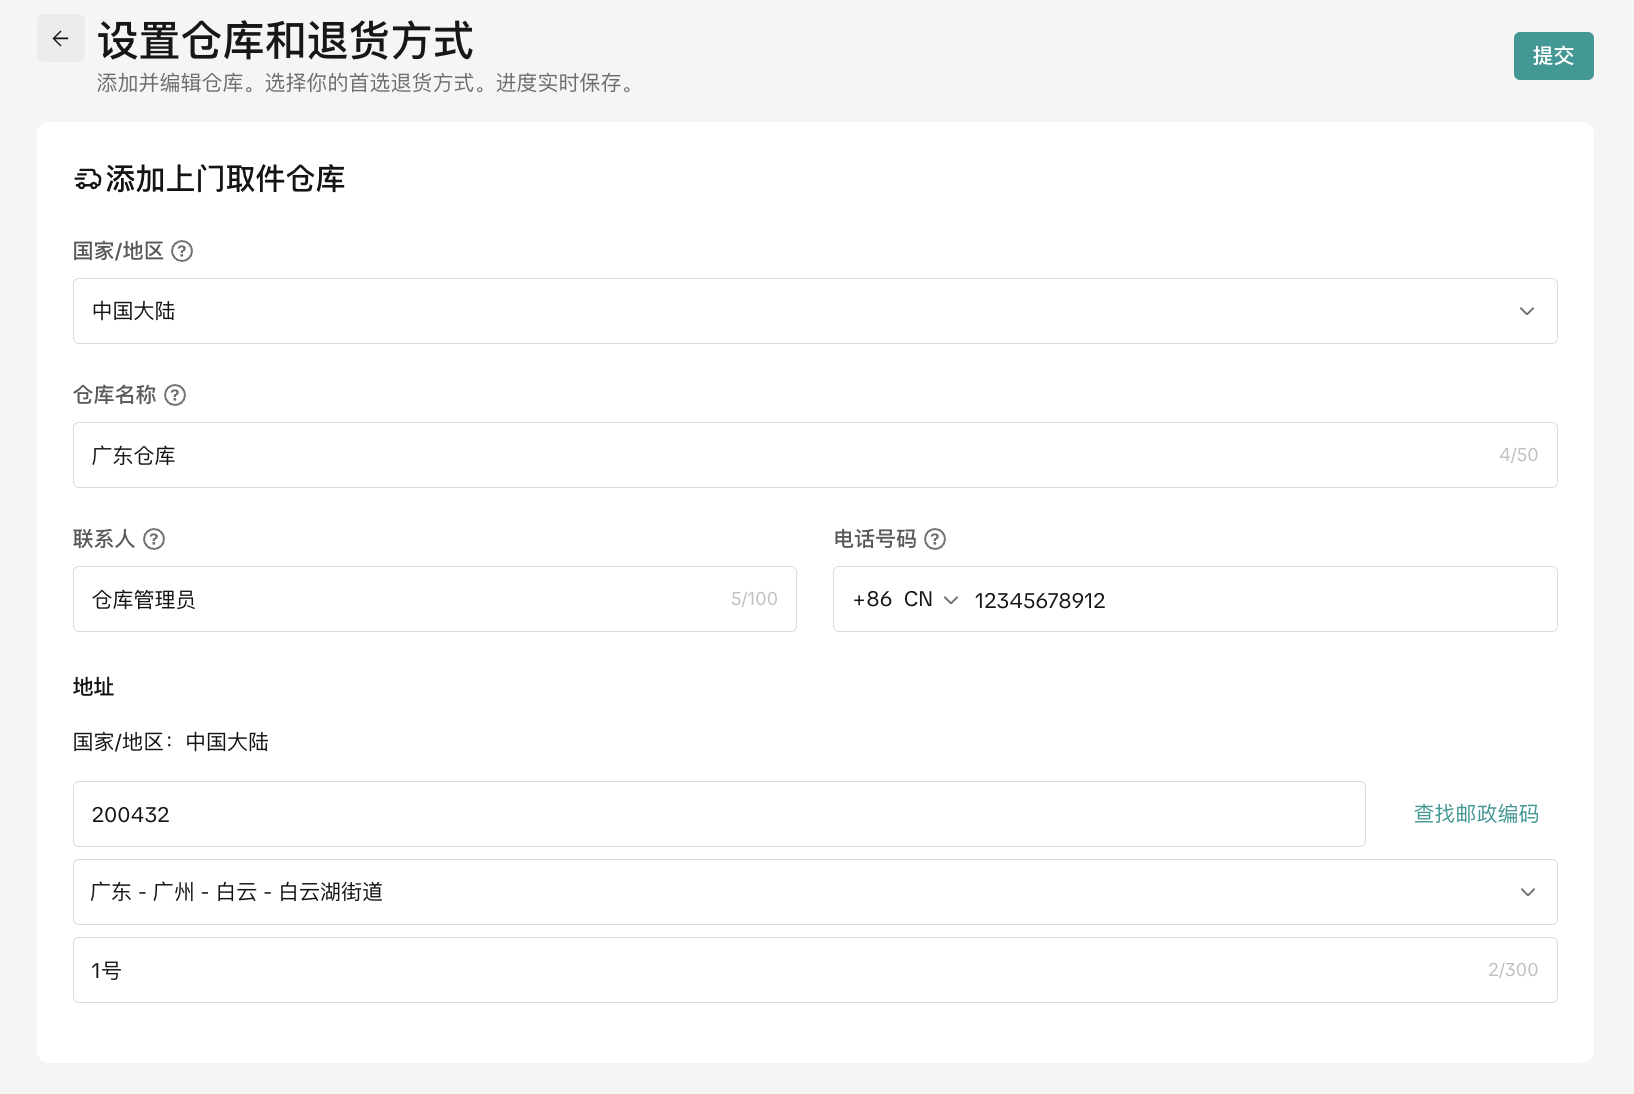Open the 中国大陆 country dropdown
This screenshot has width=1634, height=1094.
pos(814,311)
